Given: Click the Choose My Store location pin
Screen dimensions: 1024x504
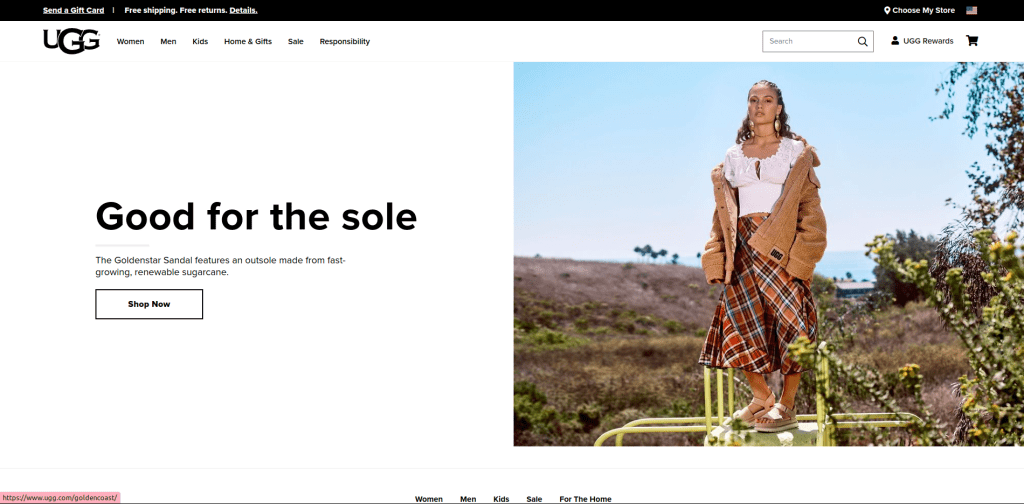Looking at the screenshot, I should [887, 10].
